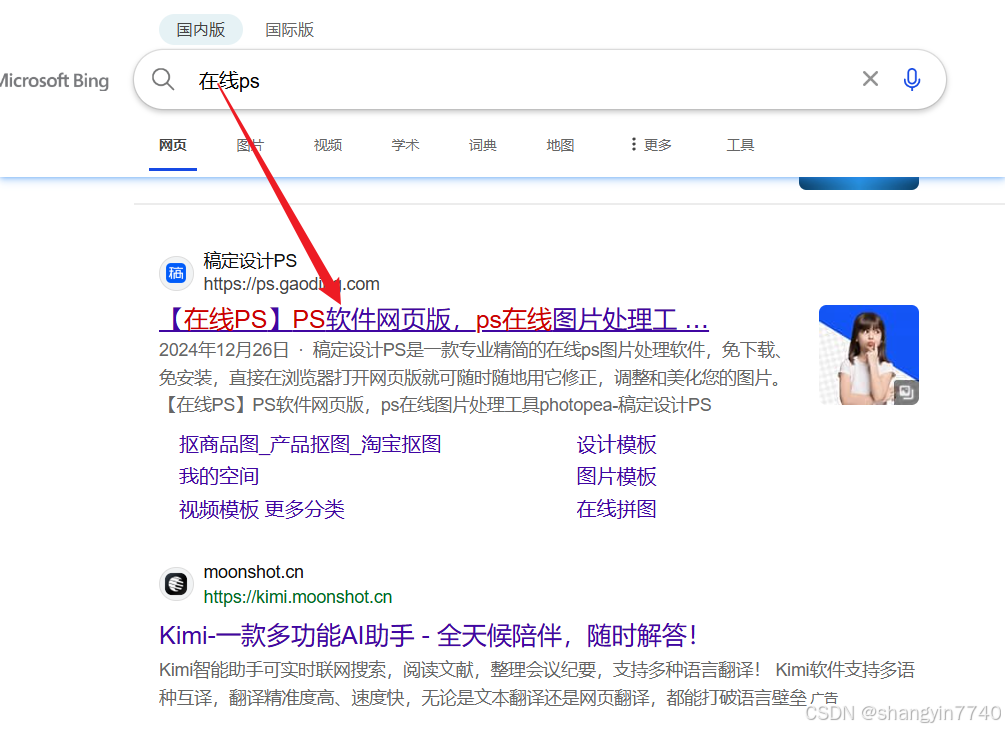This screenshot has width=1005, height=731.
Task: Open the girl thumbnail image
Action: 868,355
